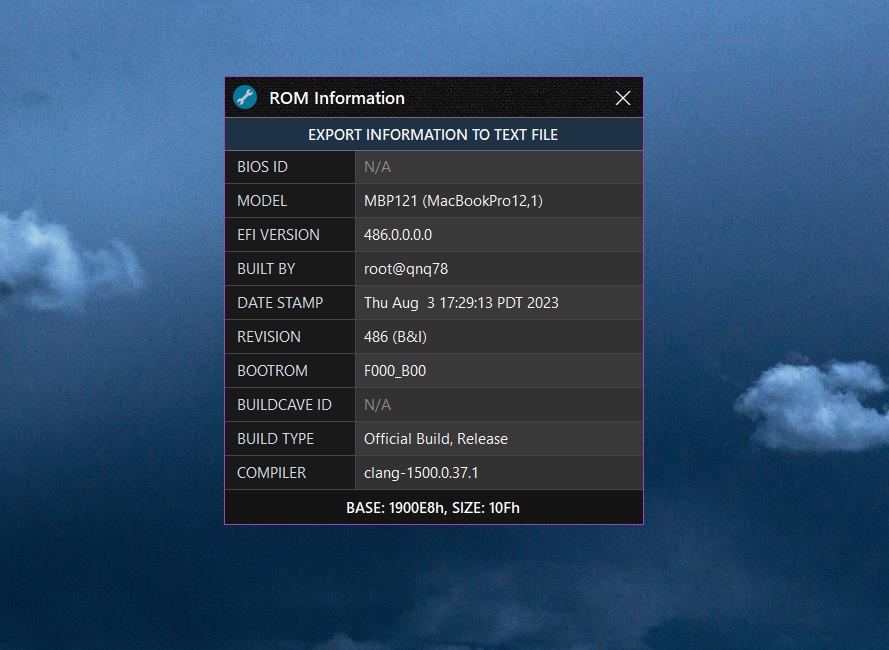This screenshot has width=889, height=650.
Task: Click the BIOS ID label
Action: pos(263,167)
